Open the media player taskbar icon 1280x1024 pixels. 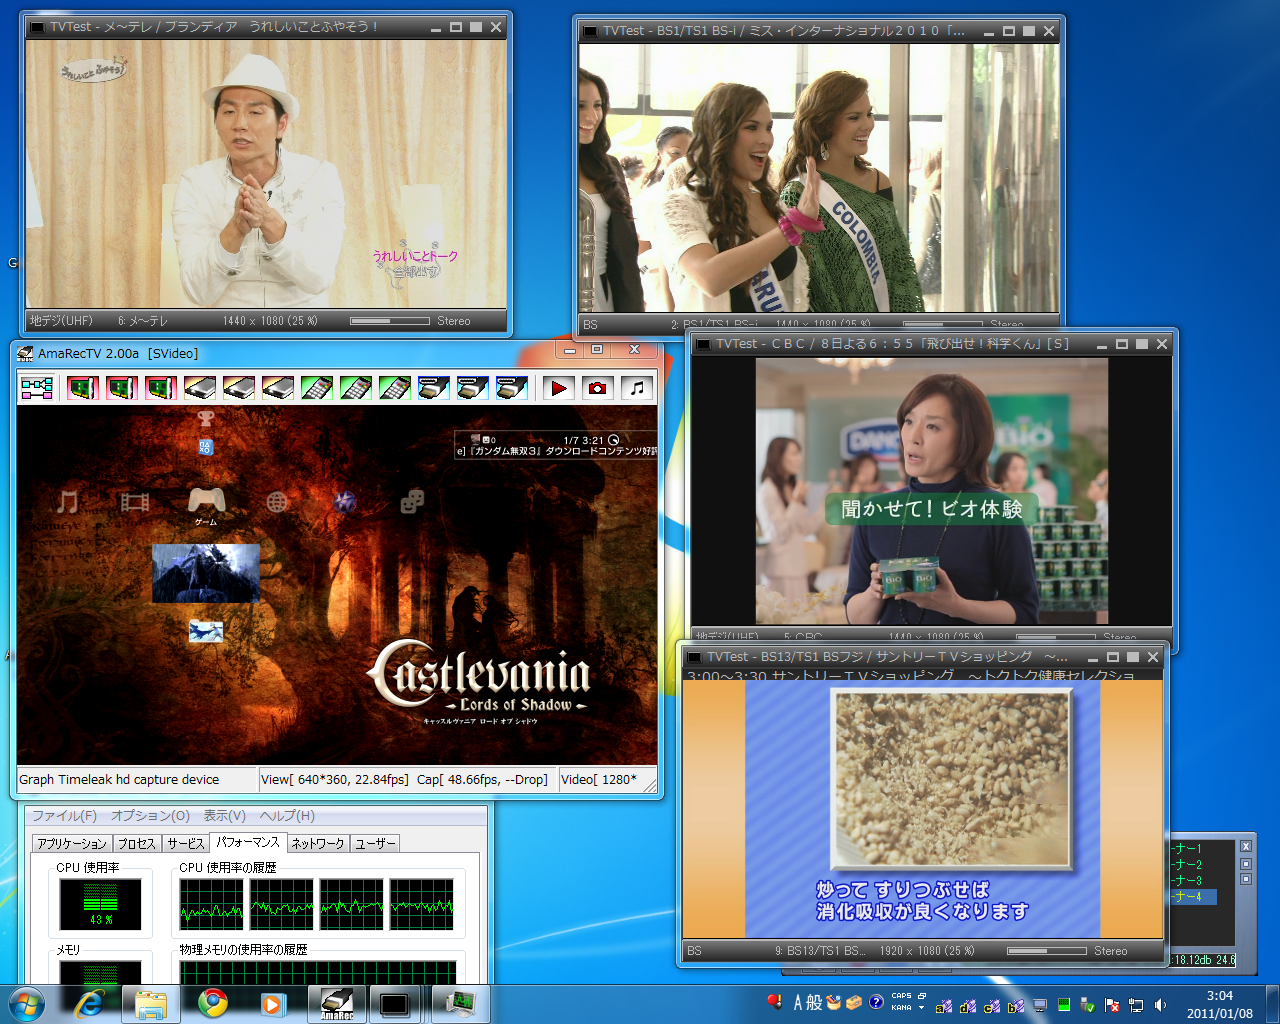(272, 1003)
